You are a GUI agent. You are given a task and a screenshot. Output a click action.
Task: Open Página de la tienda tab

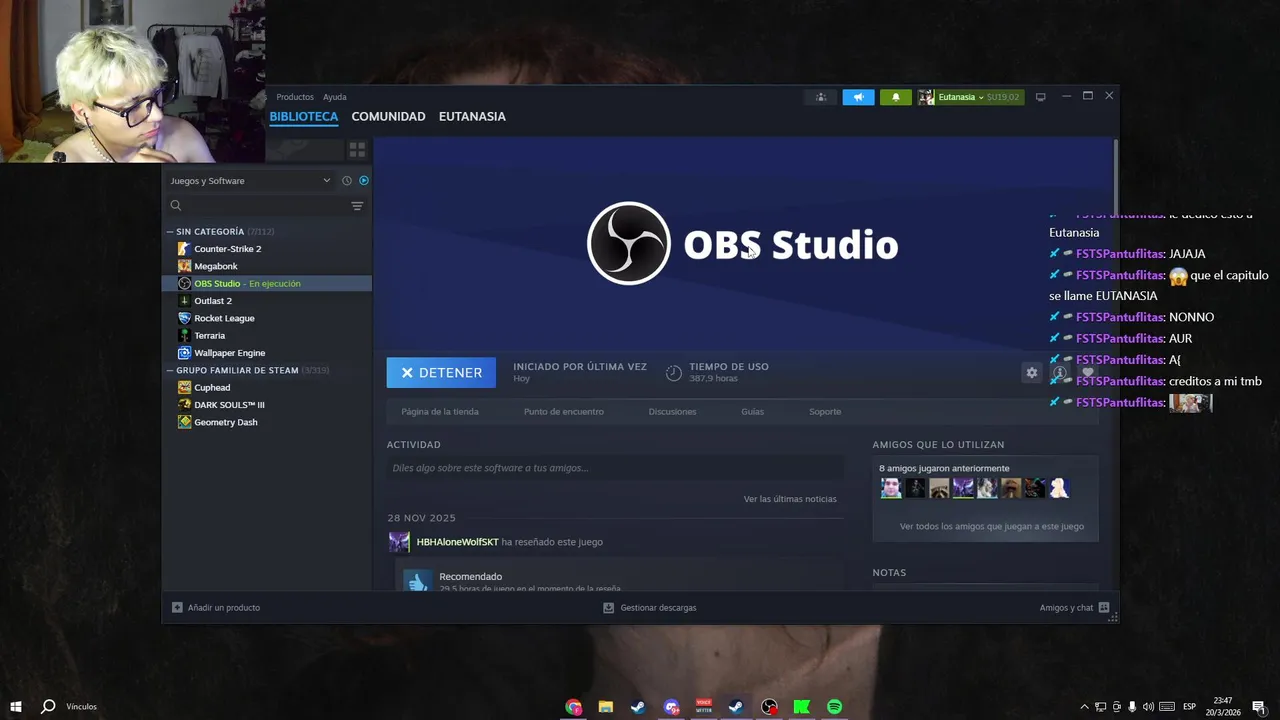point(440,412)
